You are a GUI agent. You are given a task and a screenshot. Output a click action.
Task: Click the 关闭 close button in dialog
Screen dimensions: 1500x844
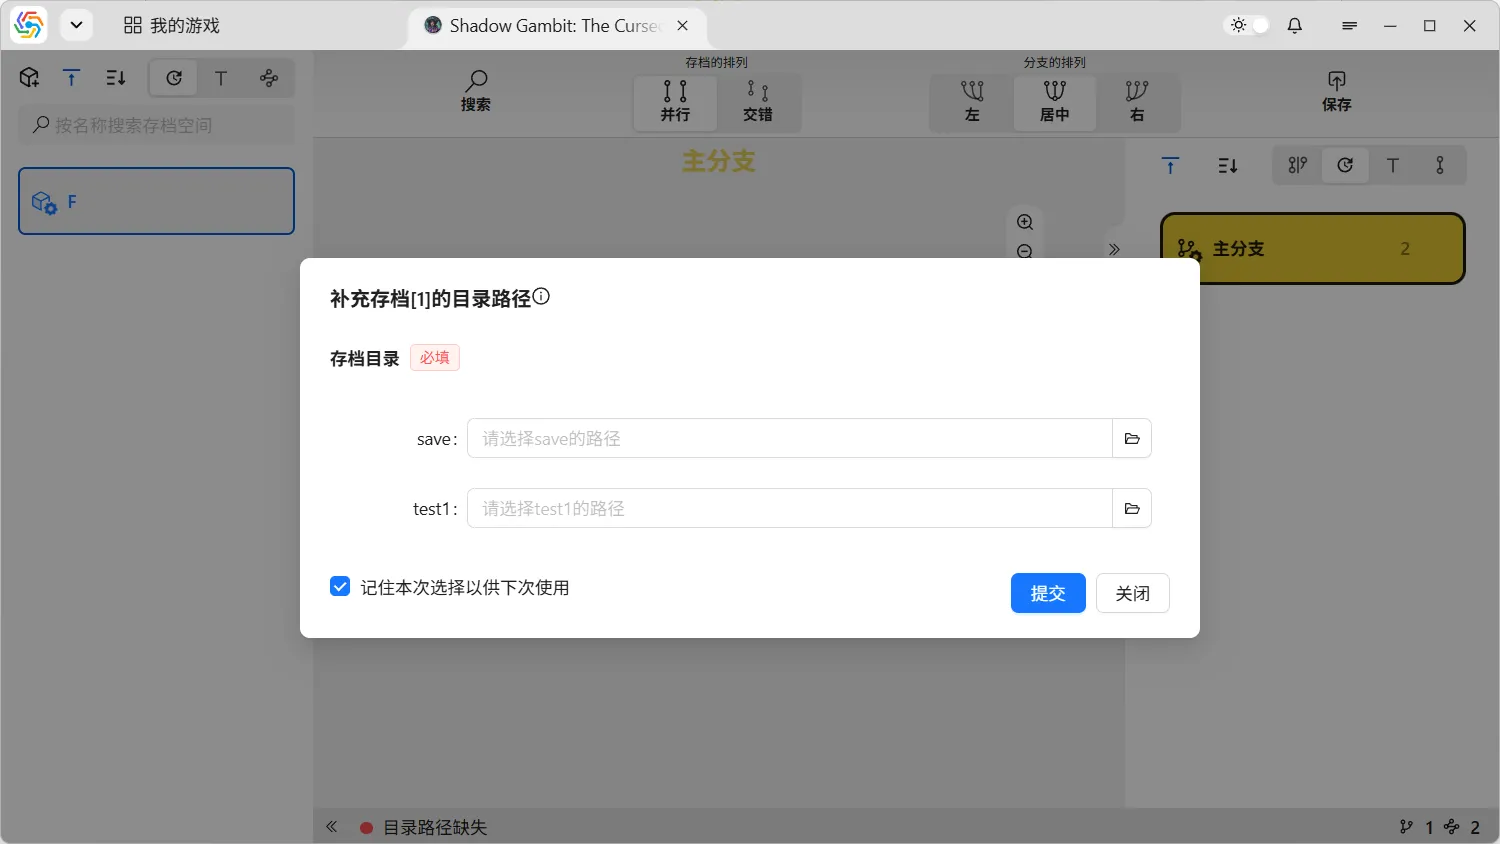1132,593
